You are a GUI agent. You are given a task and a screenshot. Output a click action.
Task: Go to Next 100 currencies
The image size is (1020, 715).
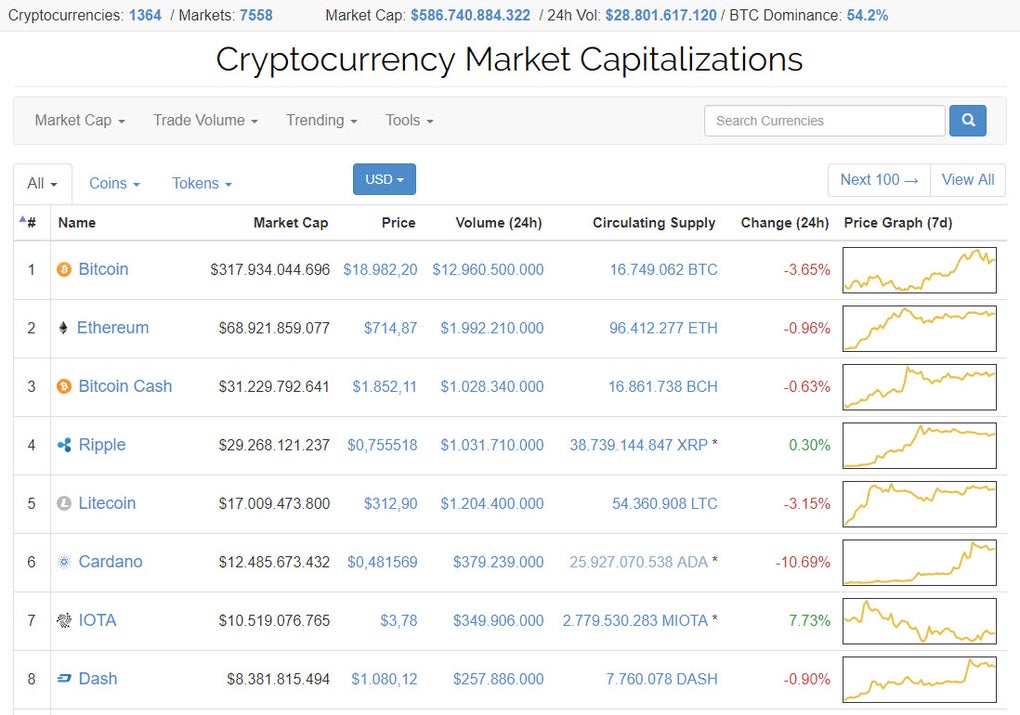pos(879,180)
